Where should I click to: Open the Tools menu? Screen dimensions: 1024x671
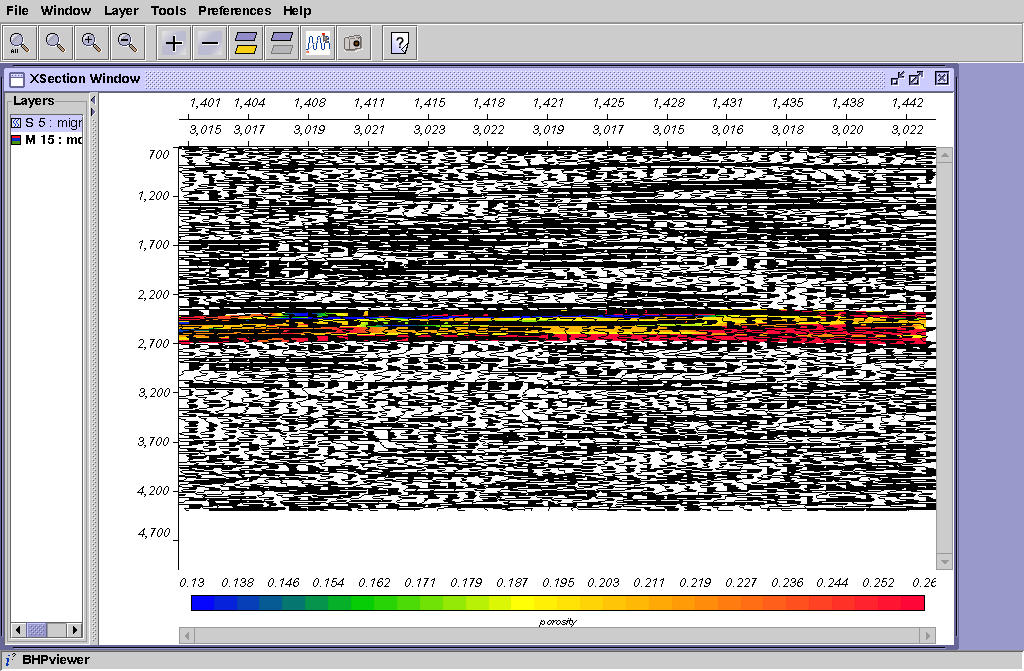coord(168,10)
